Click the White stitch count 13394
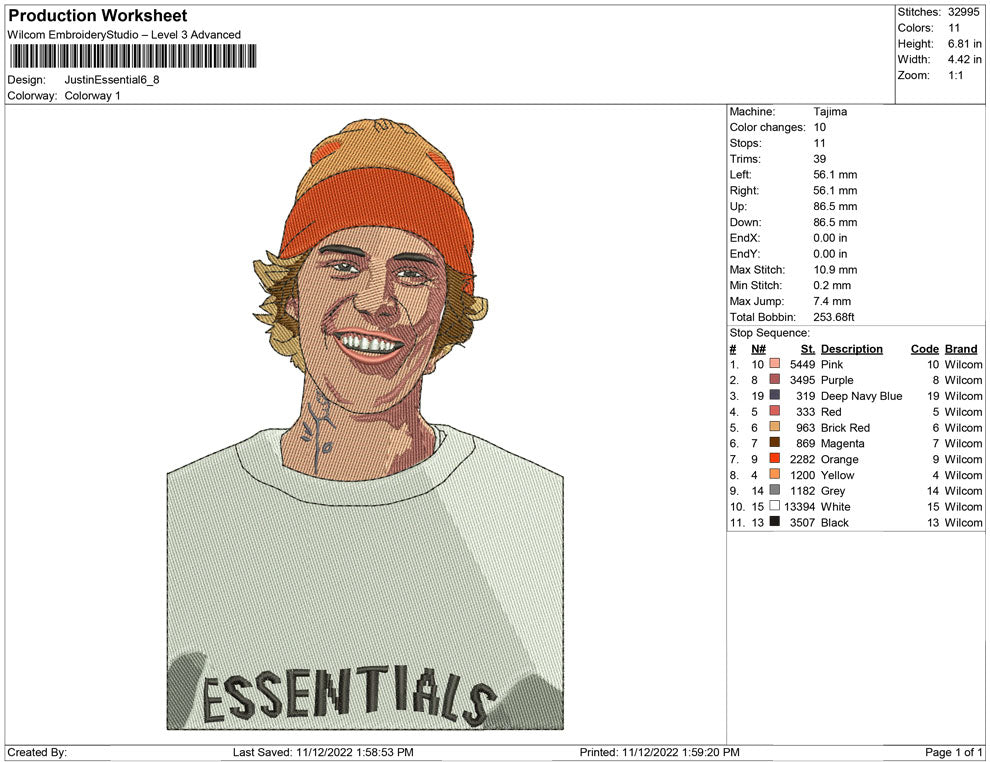The width and height of the screenshot is (990, 762). tap(799, 506)
